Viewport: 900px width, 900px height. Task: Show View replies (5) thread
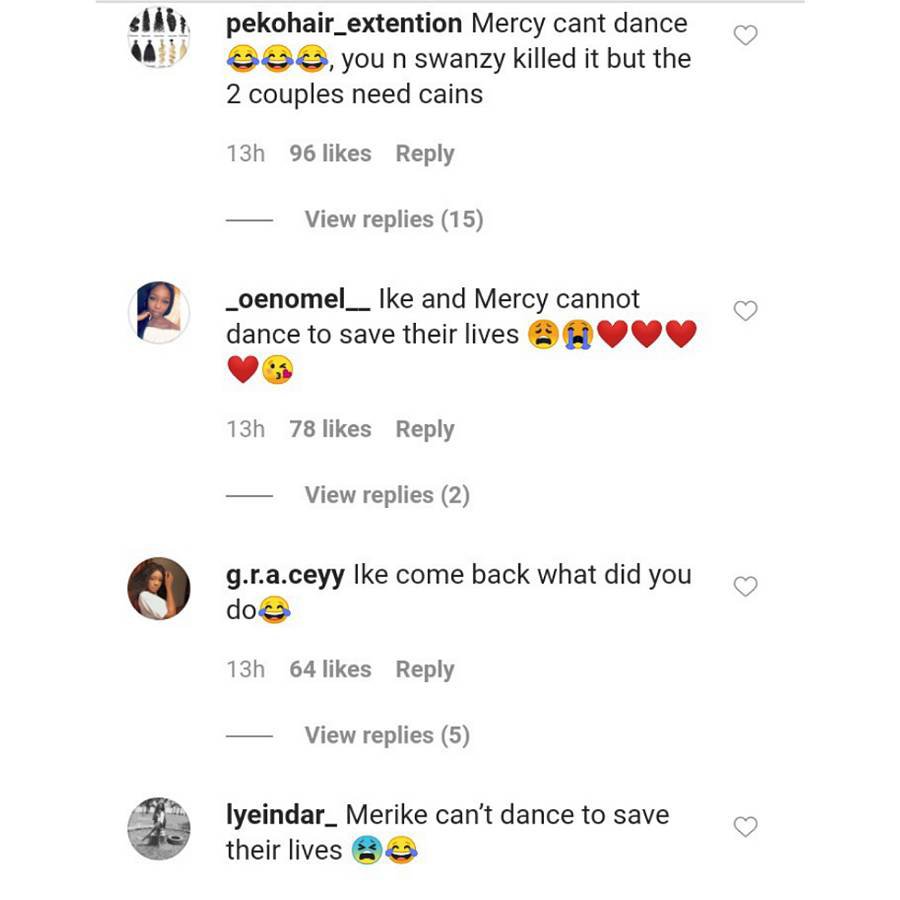tap(387, 735)
